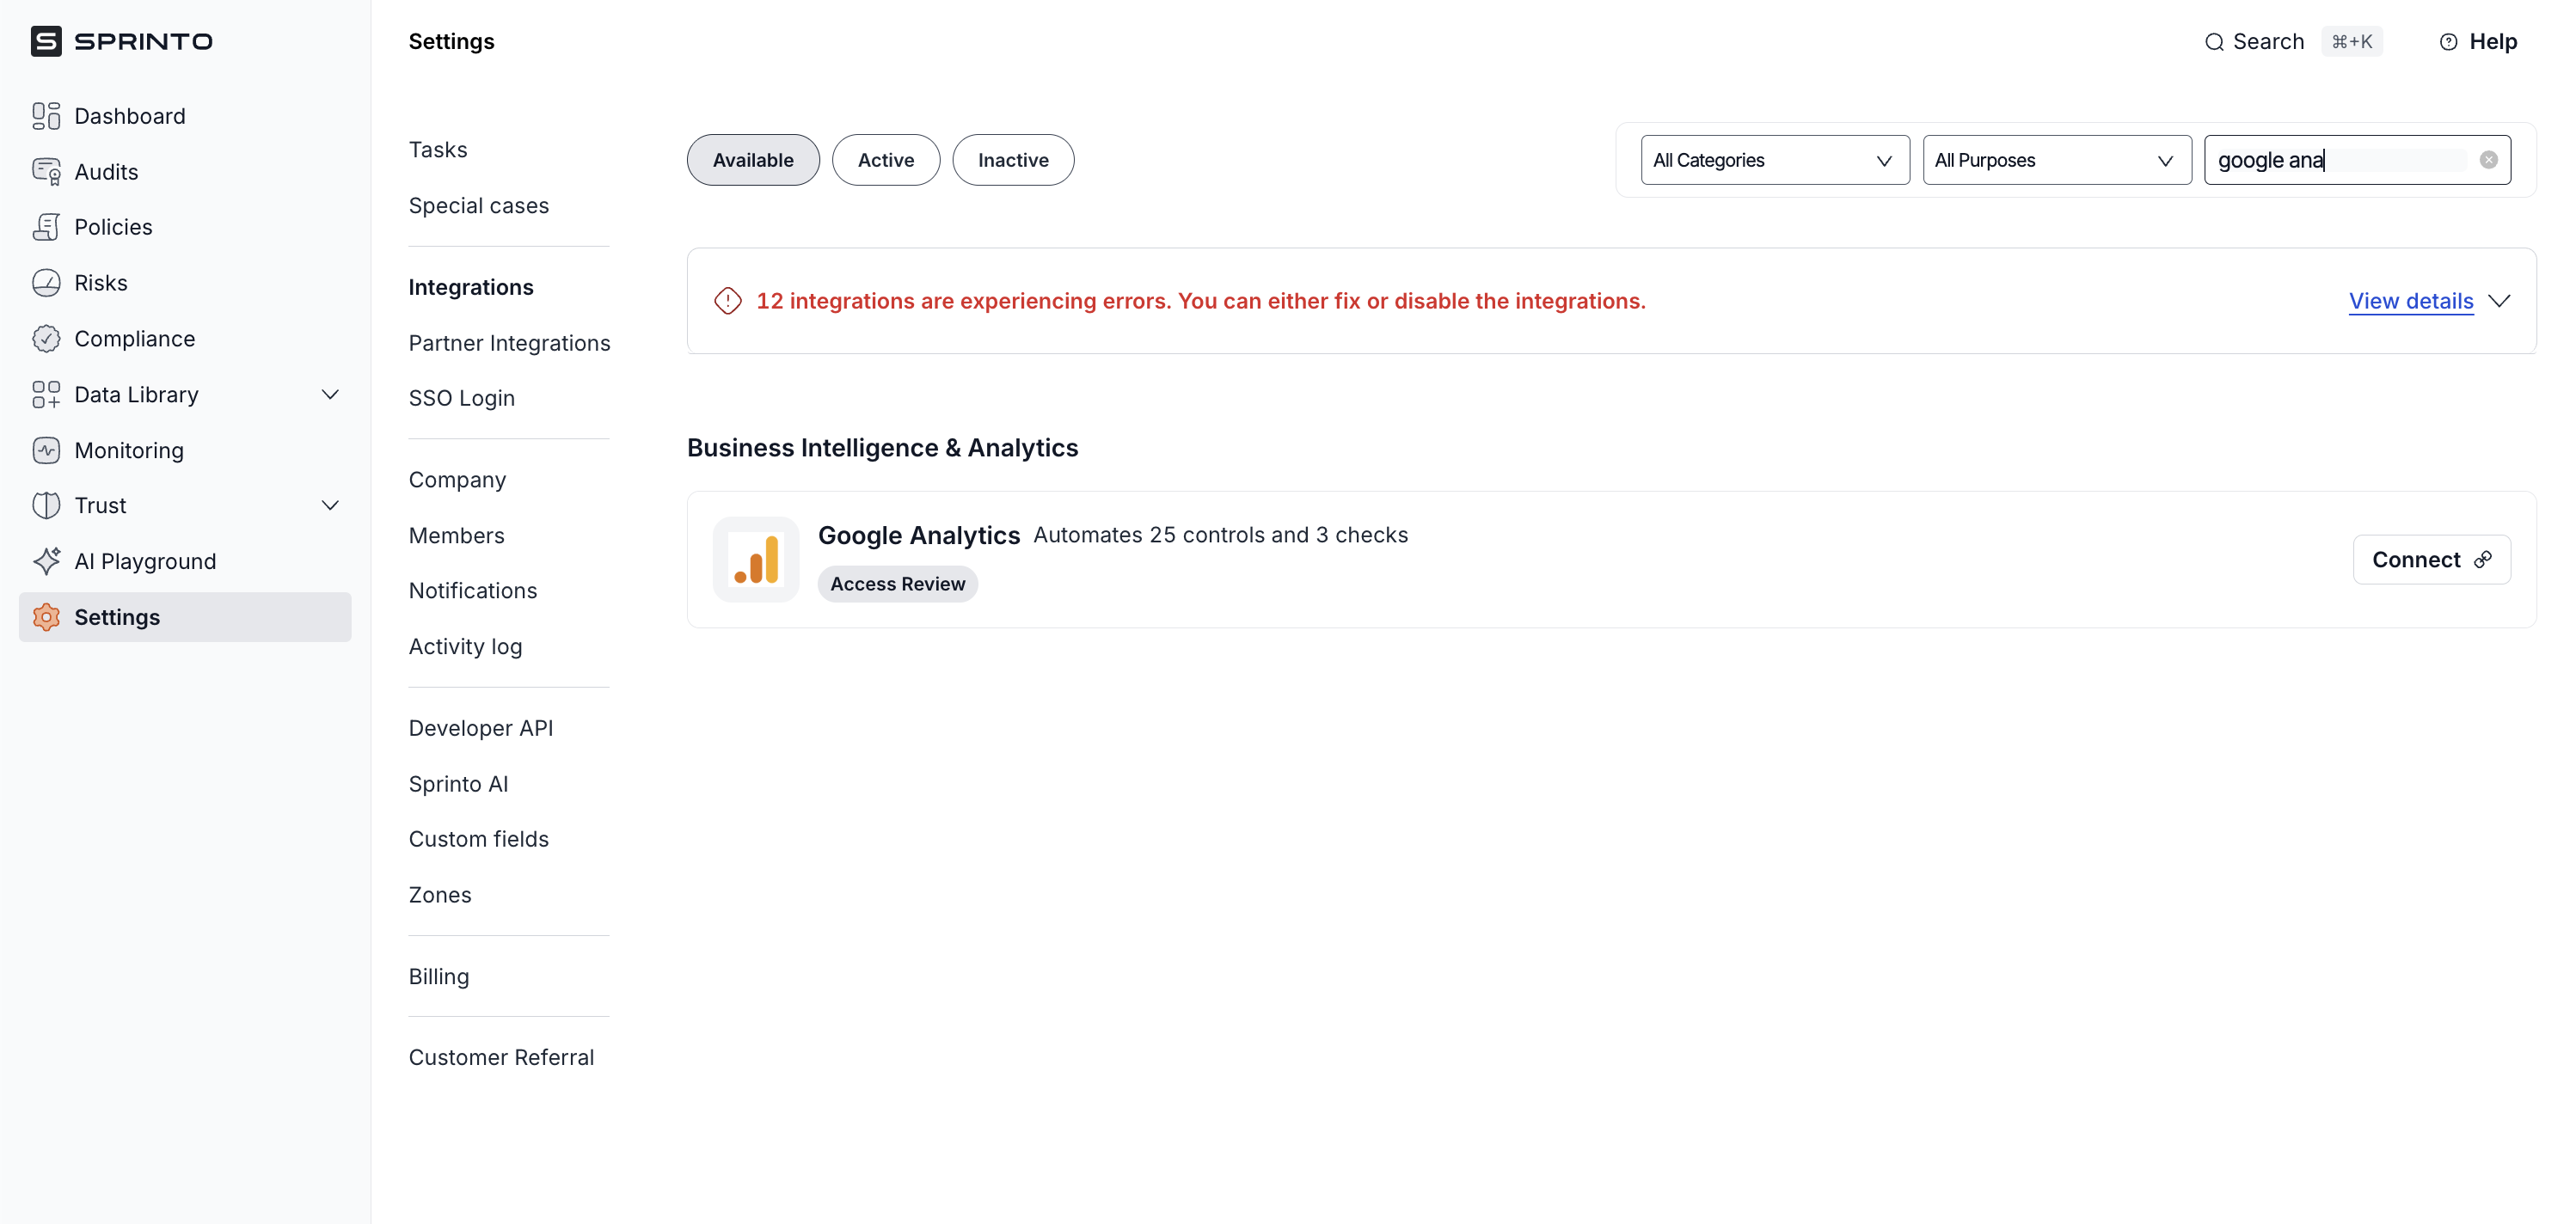2576x1224 pixels.
Task: Connect the Google Analytics integration
Action: [x=2430, y=560]
